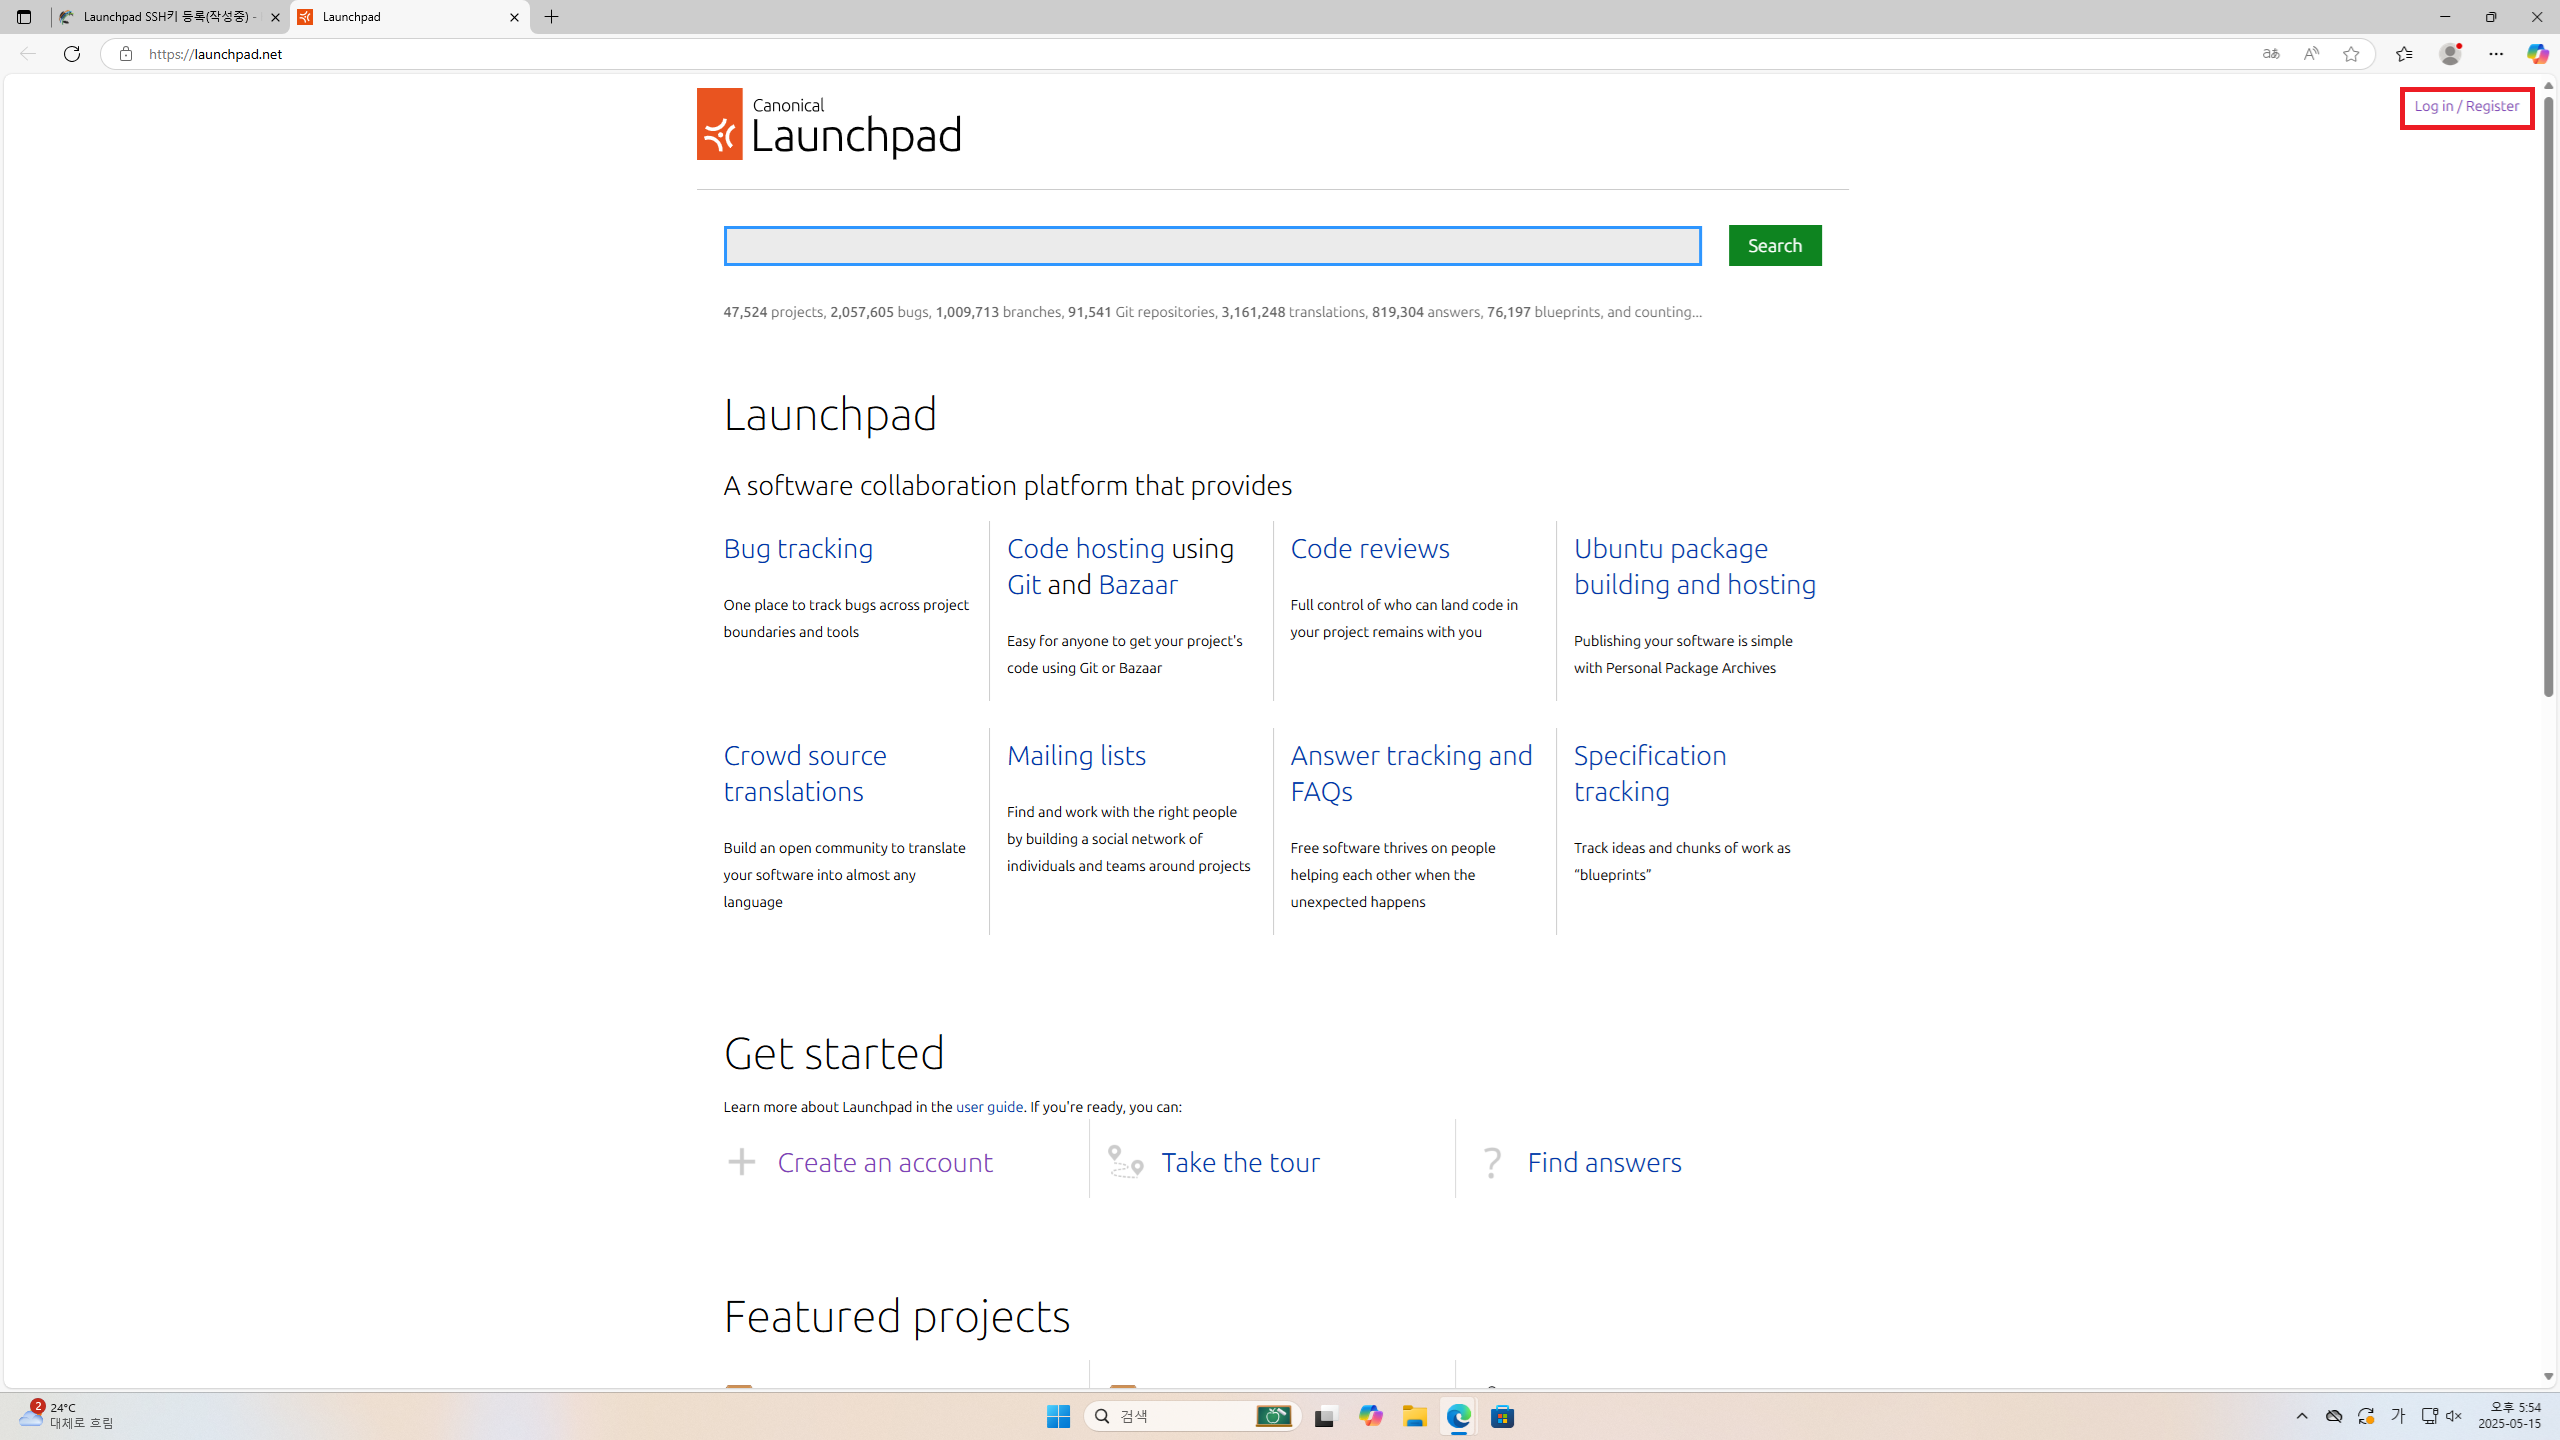Open Microsoft Store from taskbar
The height and width of the screenshot is (1440, 2560).
(1502, 1416)
